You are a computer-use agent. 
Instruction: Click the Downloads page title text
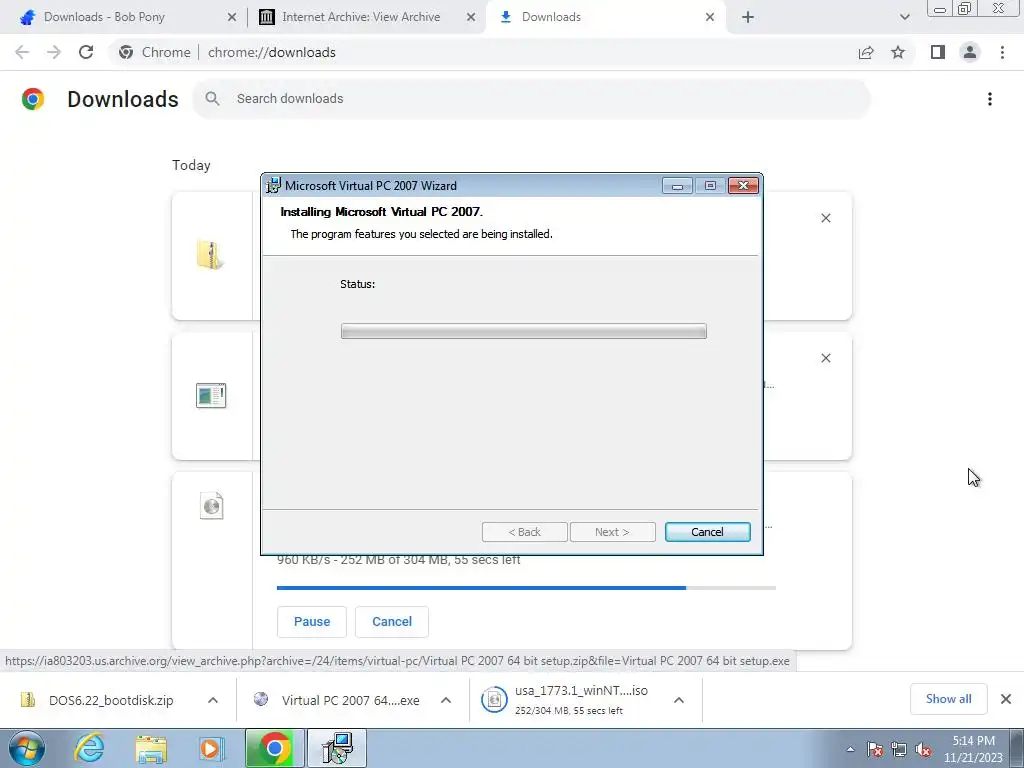pos(123,99)
